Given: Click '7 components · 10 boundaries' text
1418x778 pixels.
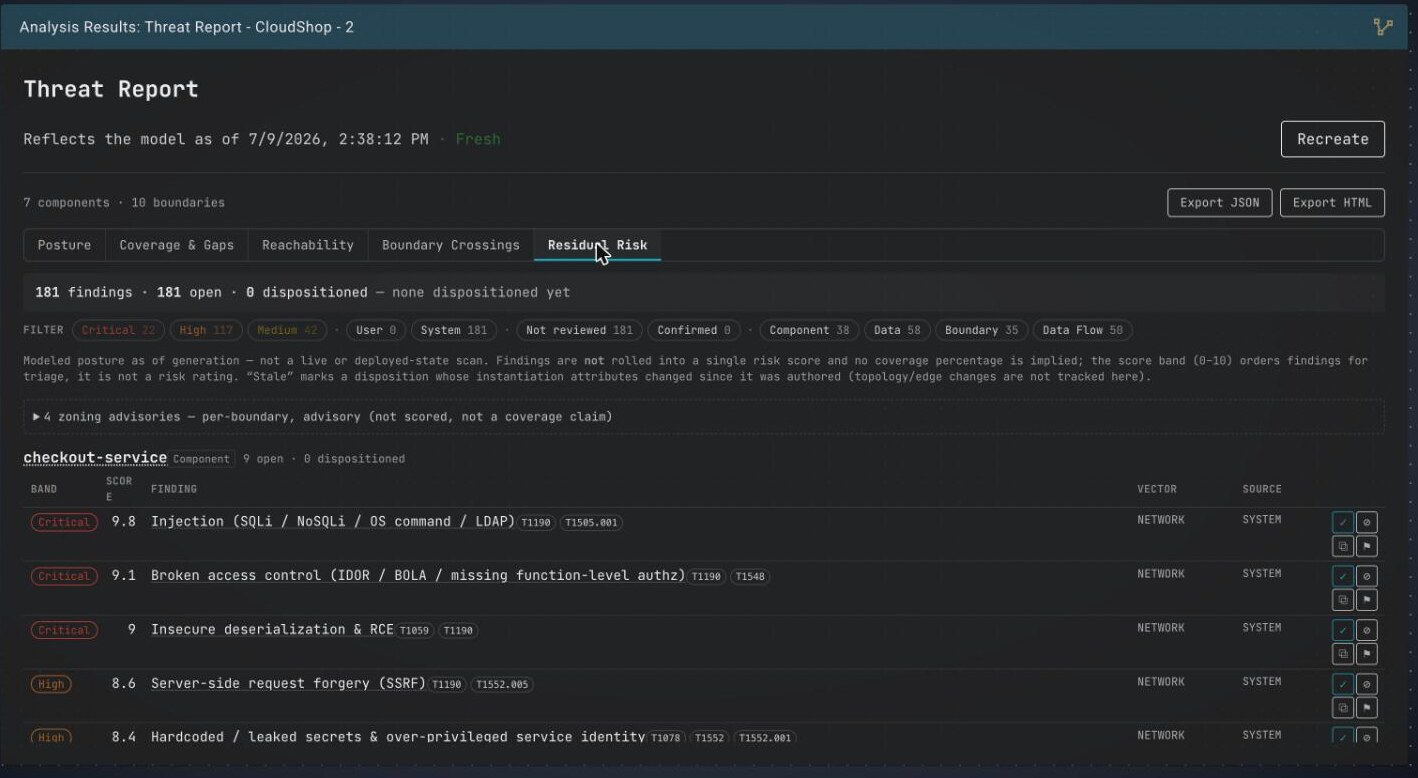Looking at the screenshot, I should point(124,202).
